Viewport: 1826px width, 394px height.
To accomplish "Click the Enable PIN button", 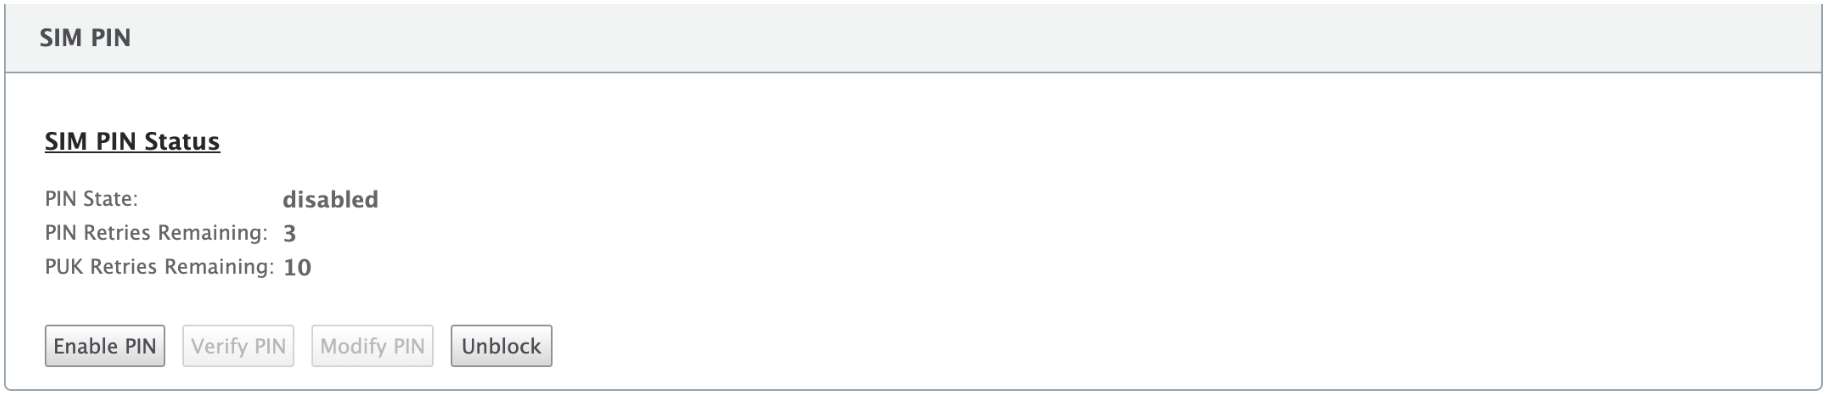I will click(x=105, y=346).
